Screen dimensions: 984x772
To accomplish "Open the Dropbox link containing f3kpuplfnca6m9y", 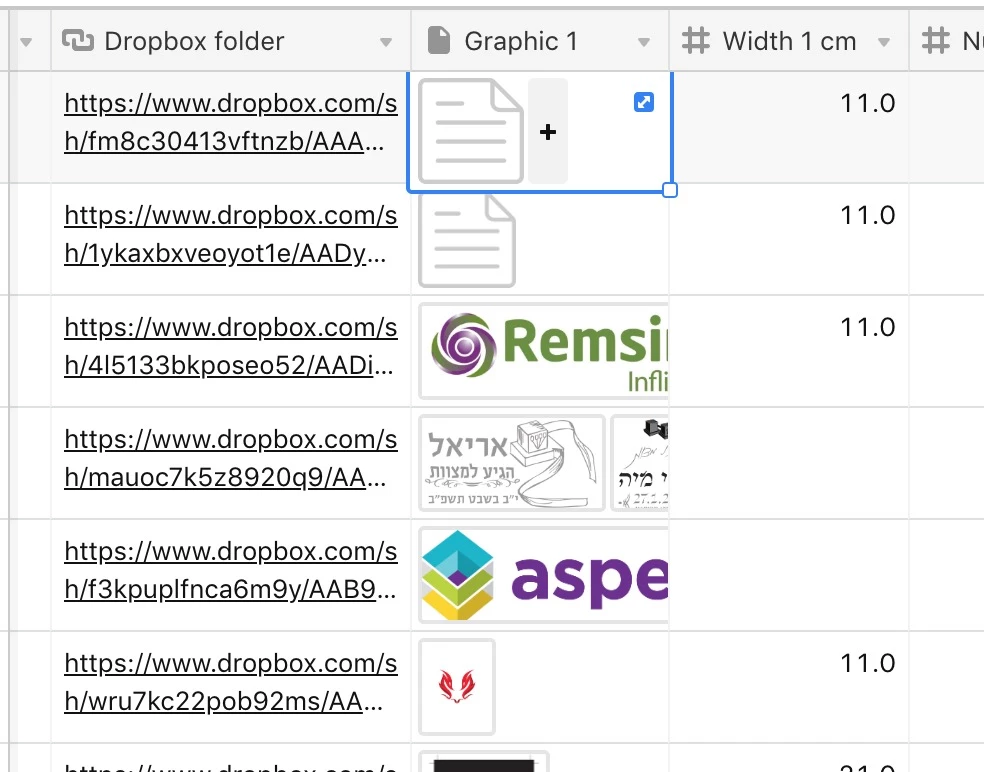I will pyautogui.click(x=231, y=570).
